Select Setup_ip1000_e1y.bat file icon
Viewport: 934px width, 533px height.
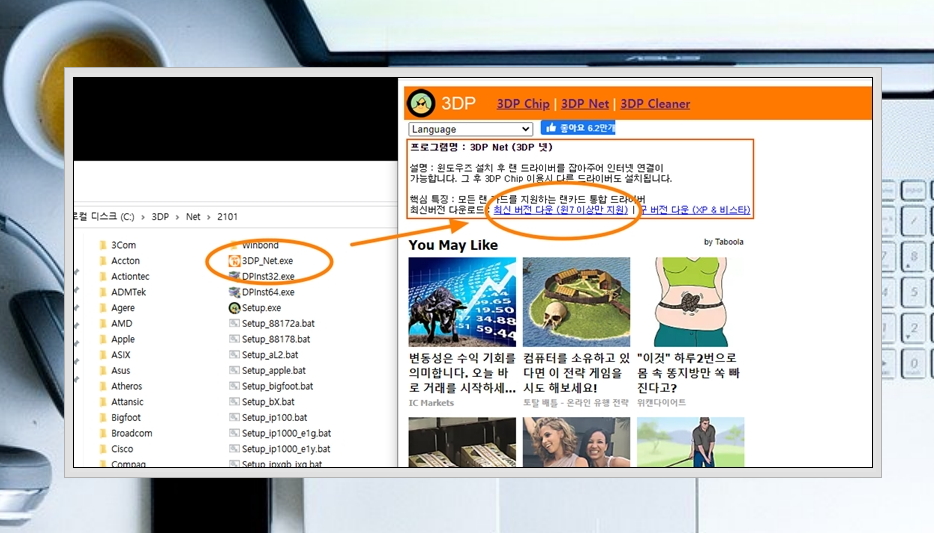point(234,449)
